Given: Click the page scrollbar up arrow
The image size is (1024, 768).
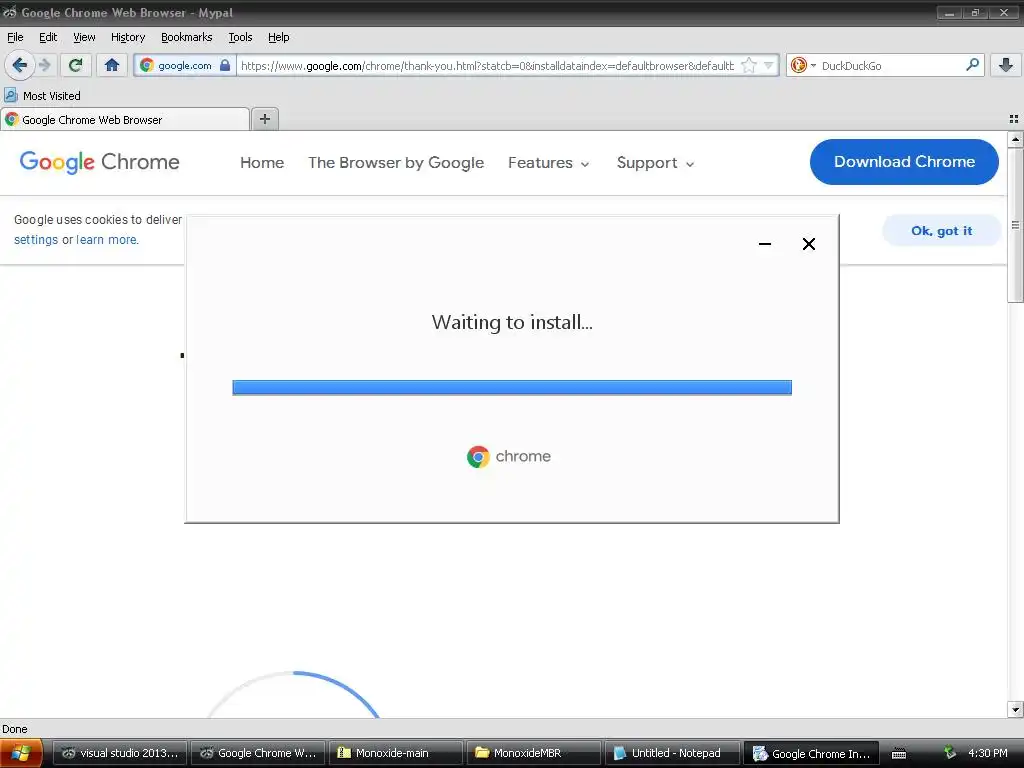Looking at the screenshot, I should pyautogui.click(x=1015, y=139).
